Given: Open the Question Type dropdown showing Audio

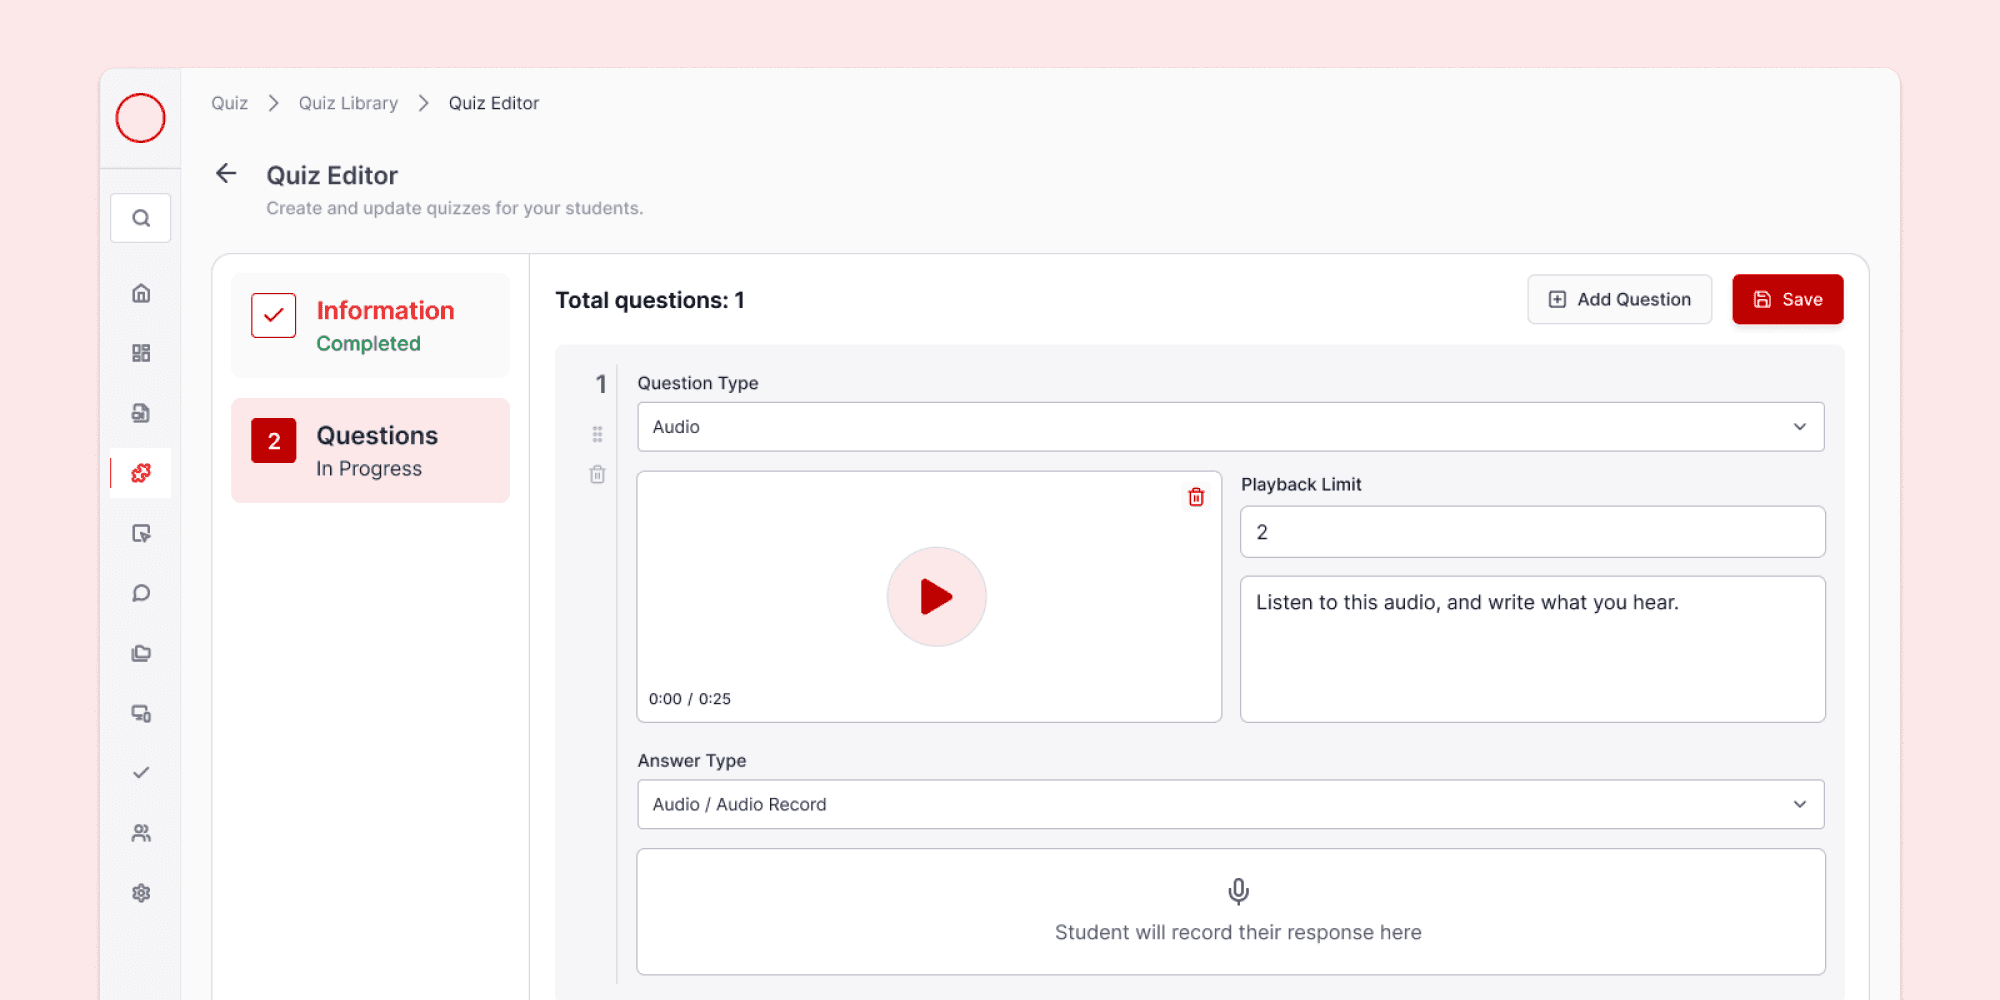Looking at the screenshot, I should click(x=1231, y=427).
